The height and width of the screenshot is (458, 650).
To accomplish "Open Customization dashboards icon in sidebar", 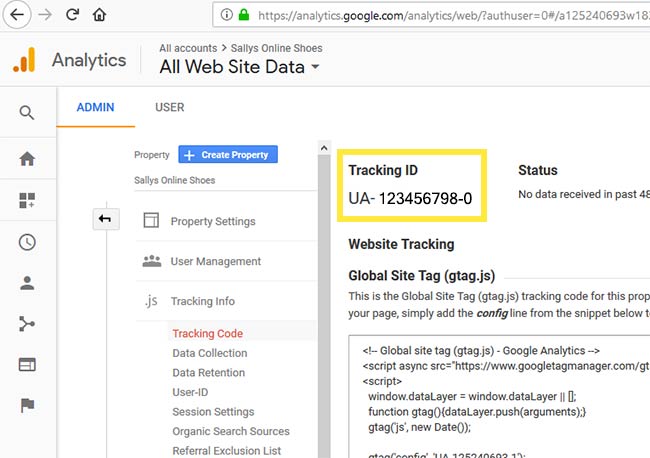I will pos(27,201).
